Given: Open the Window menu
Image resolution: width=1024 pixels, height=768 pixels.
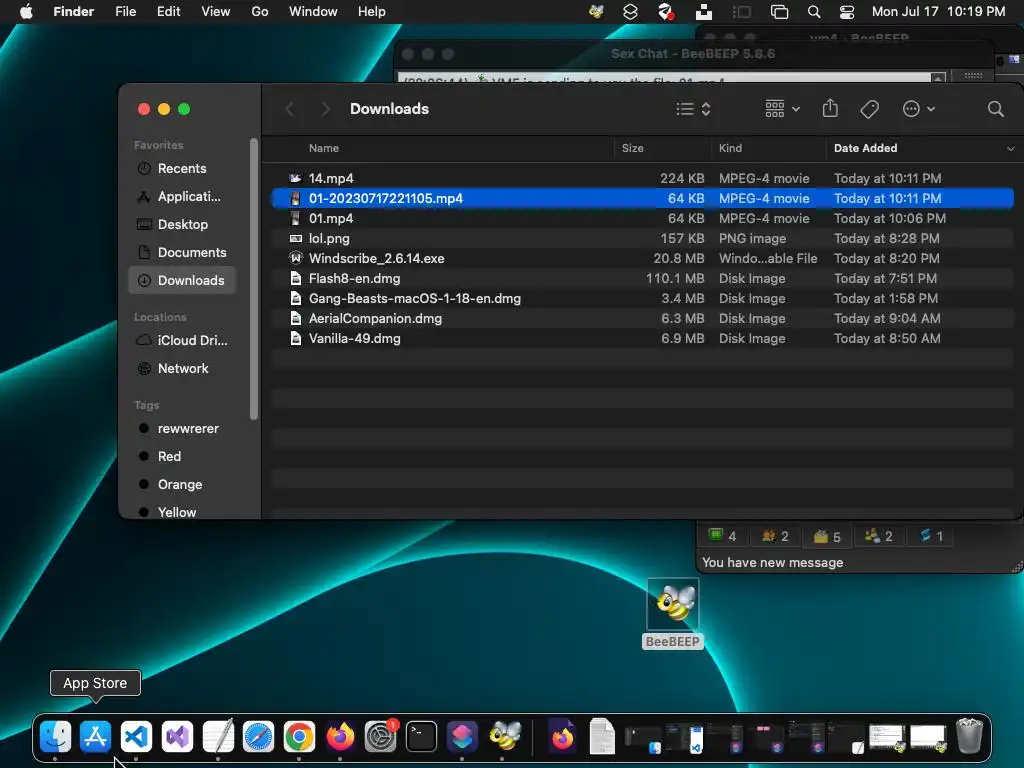Looking at the screenshot, I should pos(313,12).
